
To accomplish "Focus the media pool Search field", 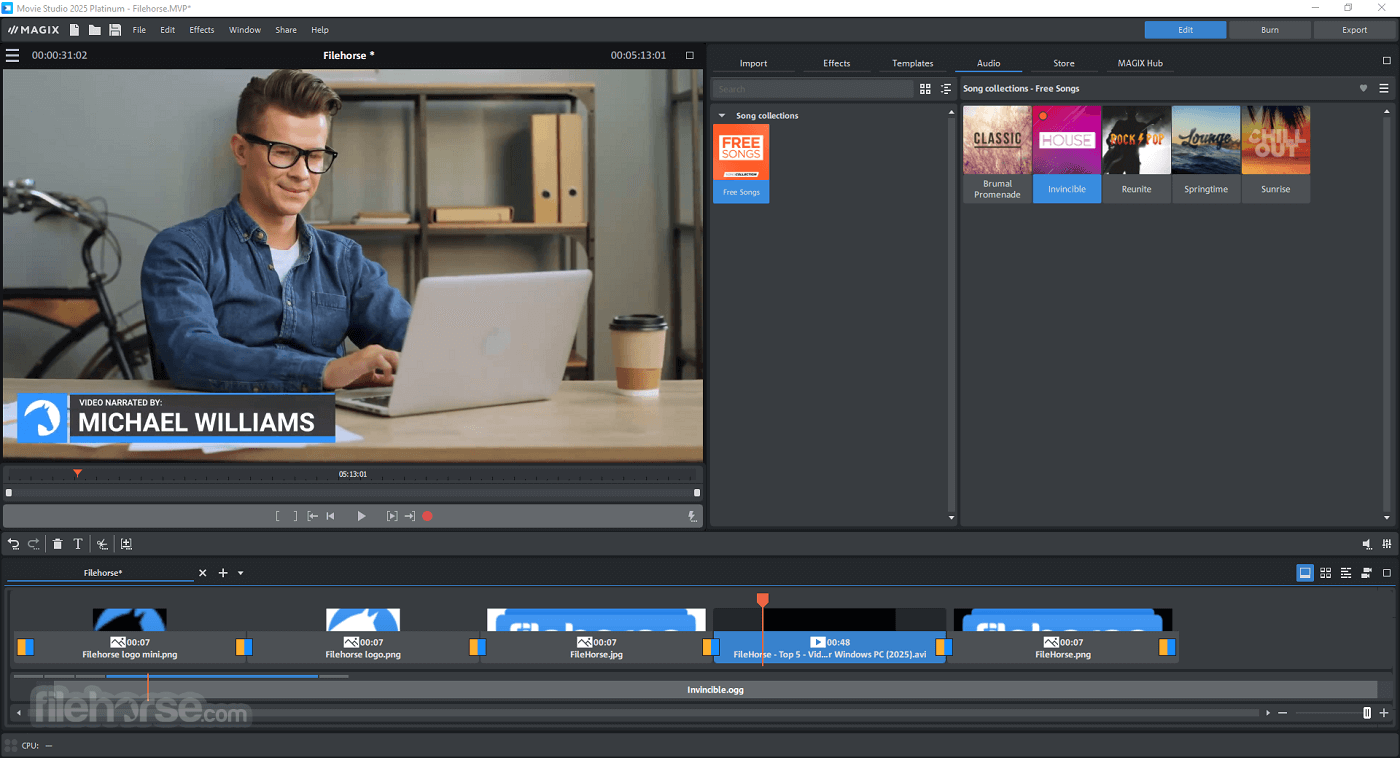I will point(814,89).
